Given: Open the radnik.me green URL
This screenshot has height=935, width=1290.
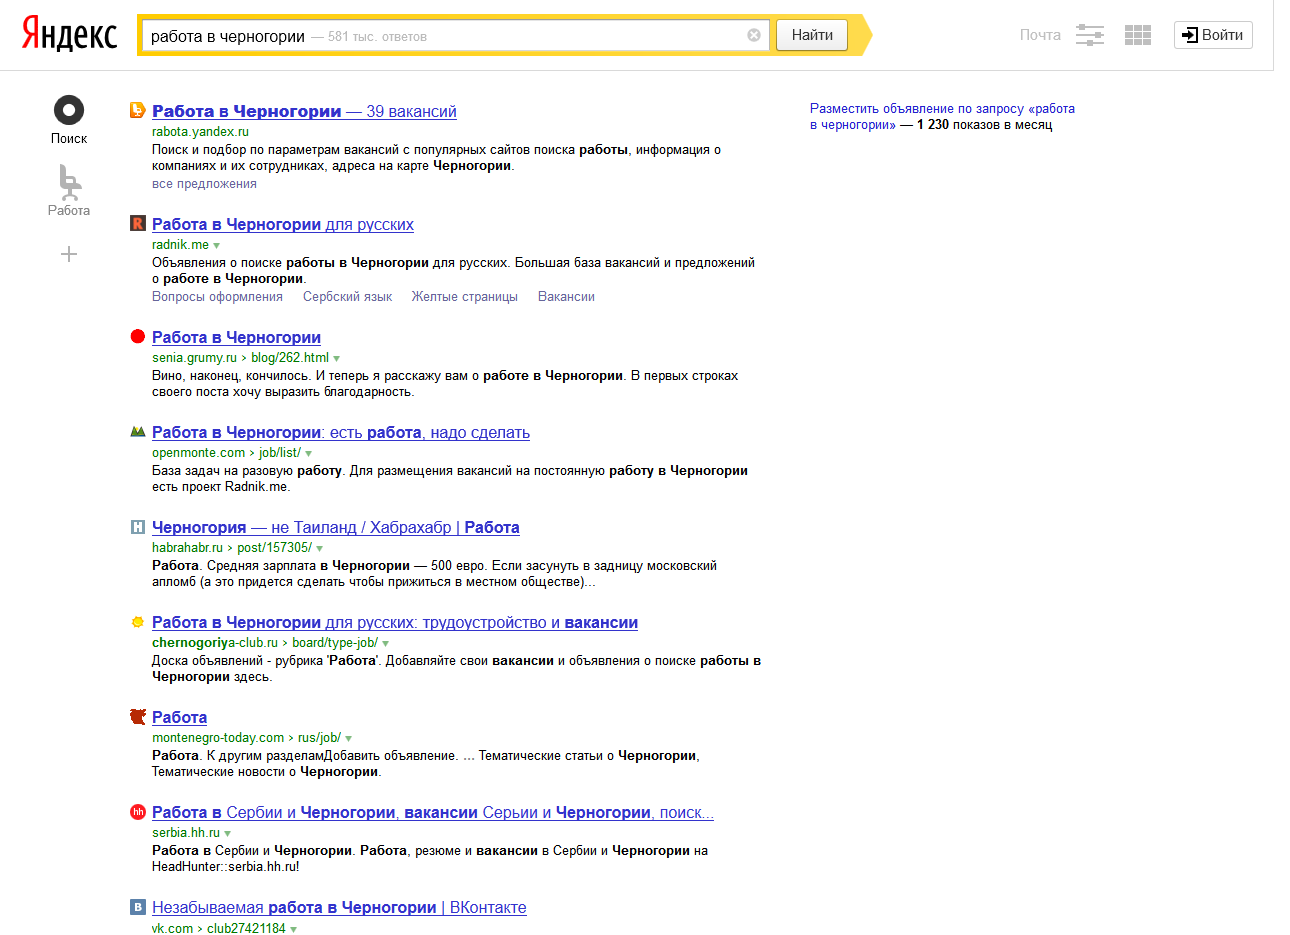Looking at the screenshot, I should (180, 245).
